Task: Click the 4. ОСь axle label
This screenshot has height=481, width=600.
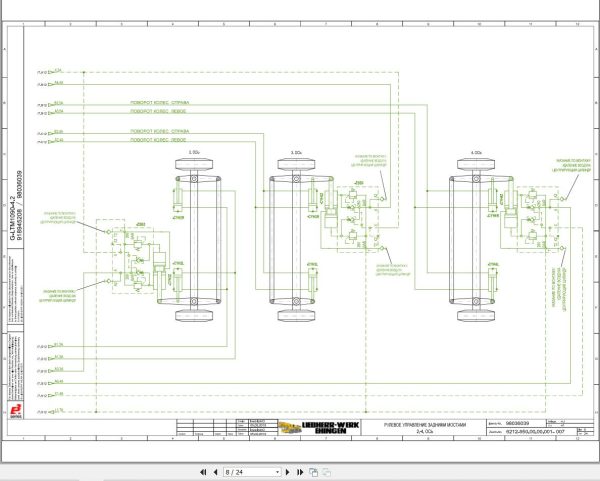Action: pyautogui.click(x=476, y=152)
